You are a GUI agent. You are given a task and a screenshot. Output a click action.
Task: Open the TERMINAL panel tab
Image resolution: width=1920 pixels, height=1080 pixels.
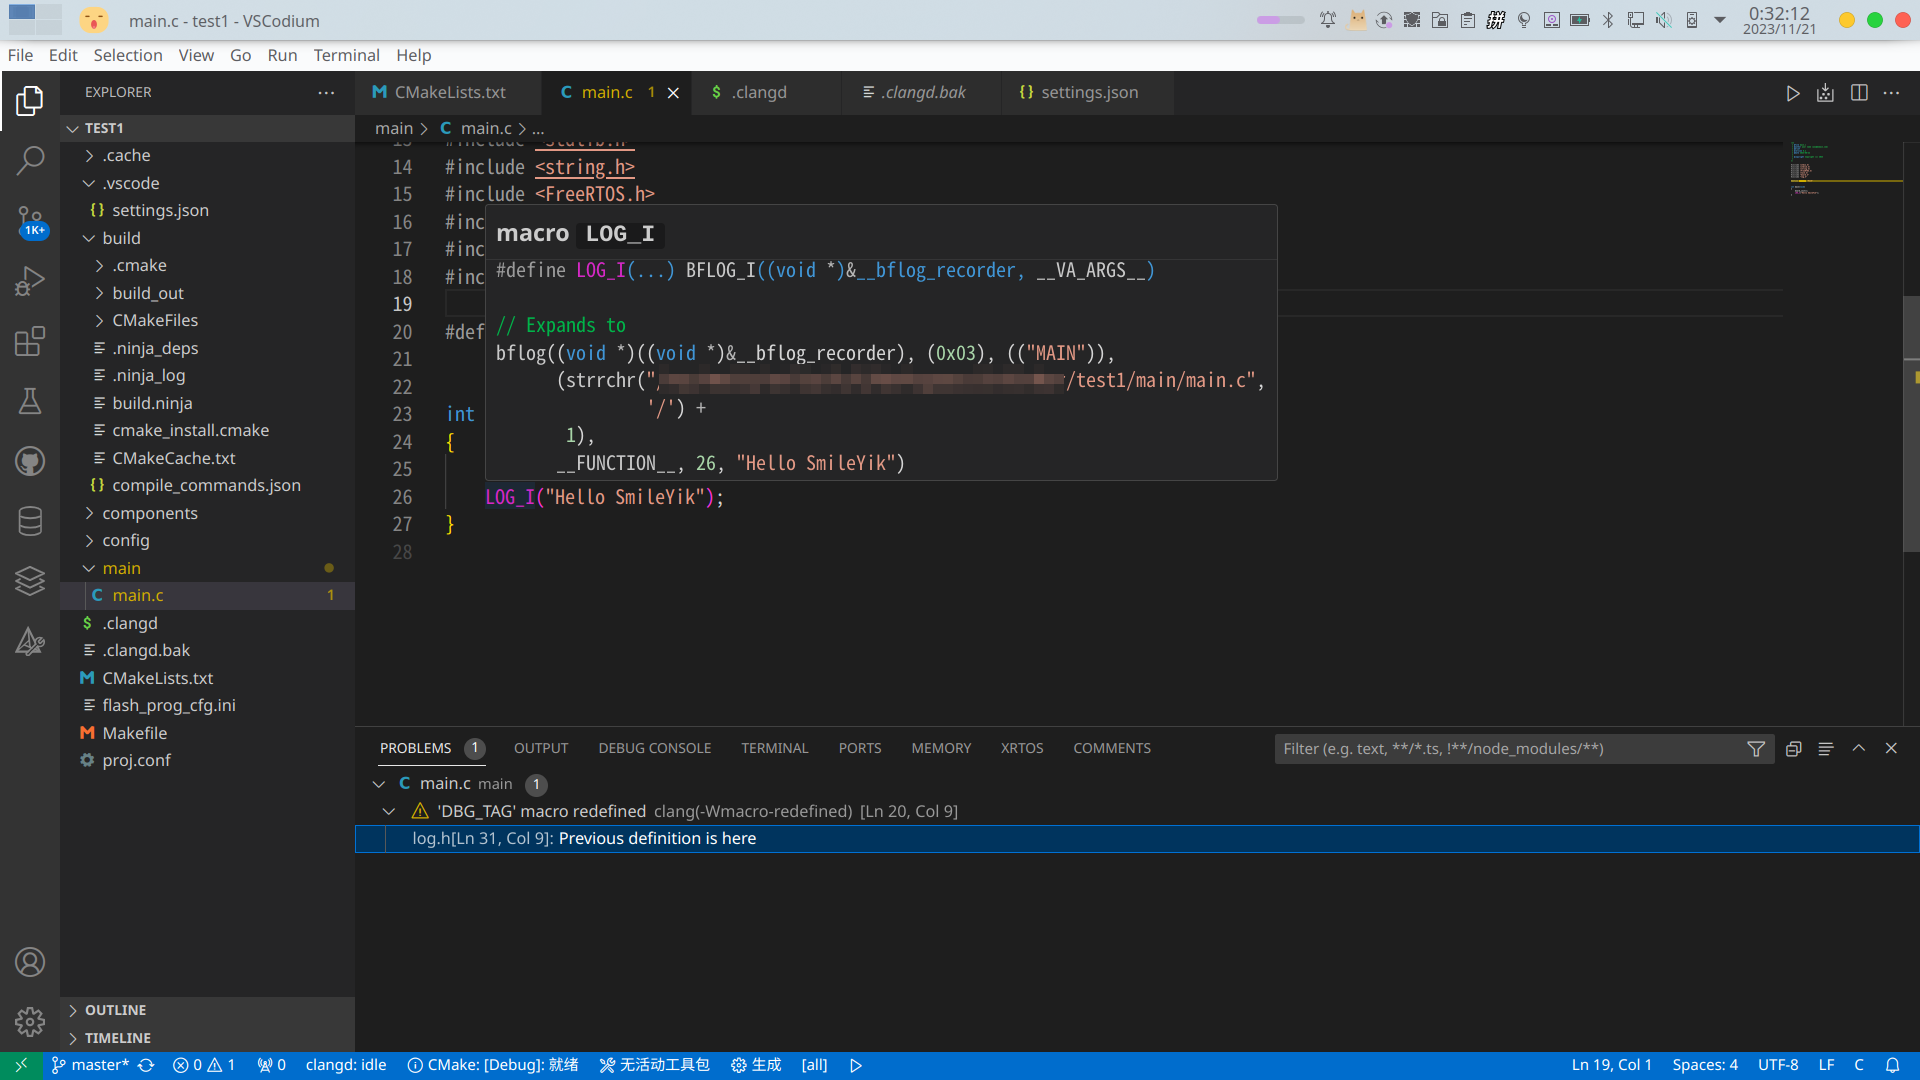tap(774, 749)
